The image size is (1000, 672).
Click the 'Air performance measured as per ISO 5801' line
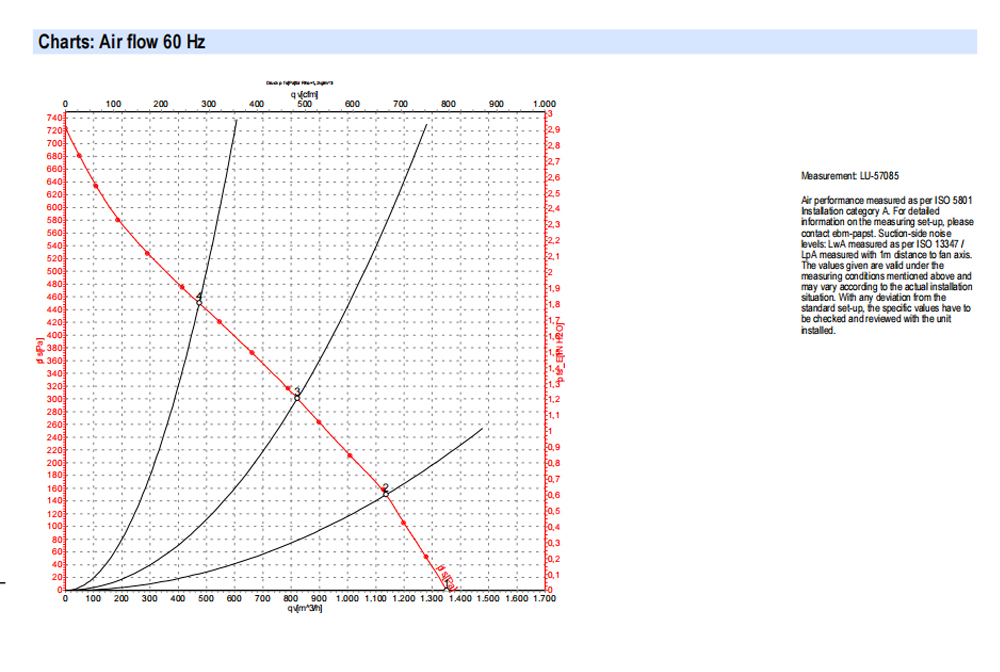pos(886,200)
